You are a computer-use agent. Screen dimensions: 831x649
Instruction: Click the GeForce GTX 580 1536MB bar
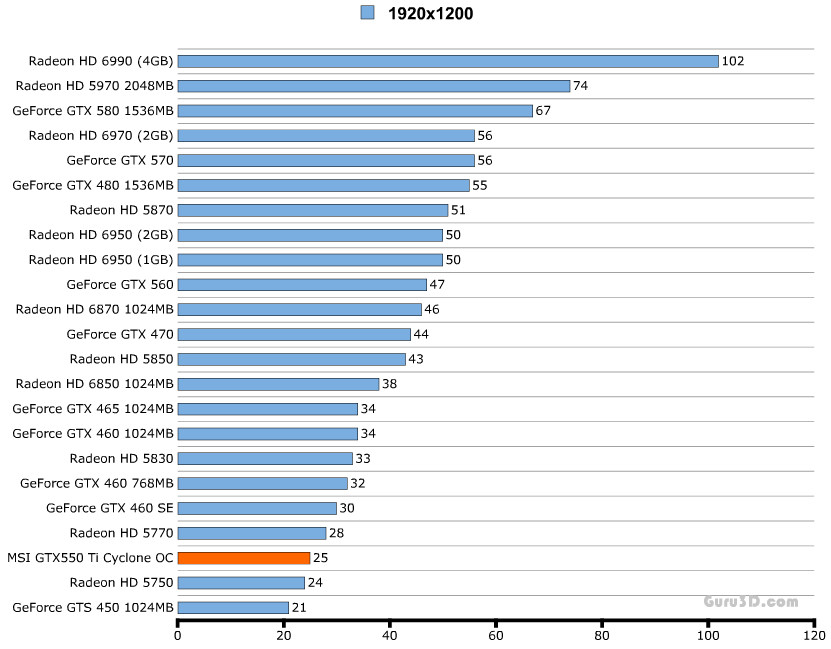click(x=355, y=111)
